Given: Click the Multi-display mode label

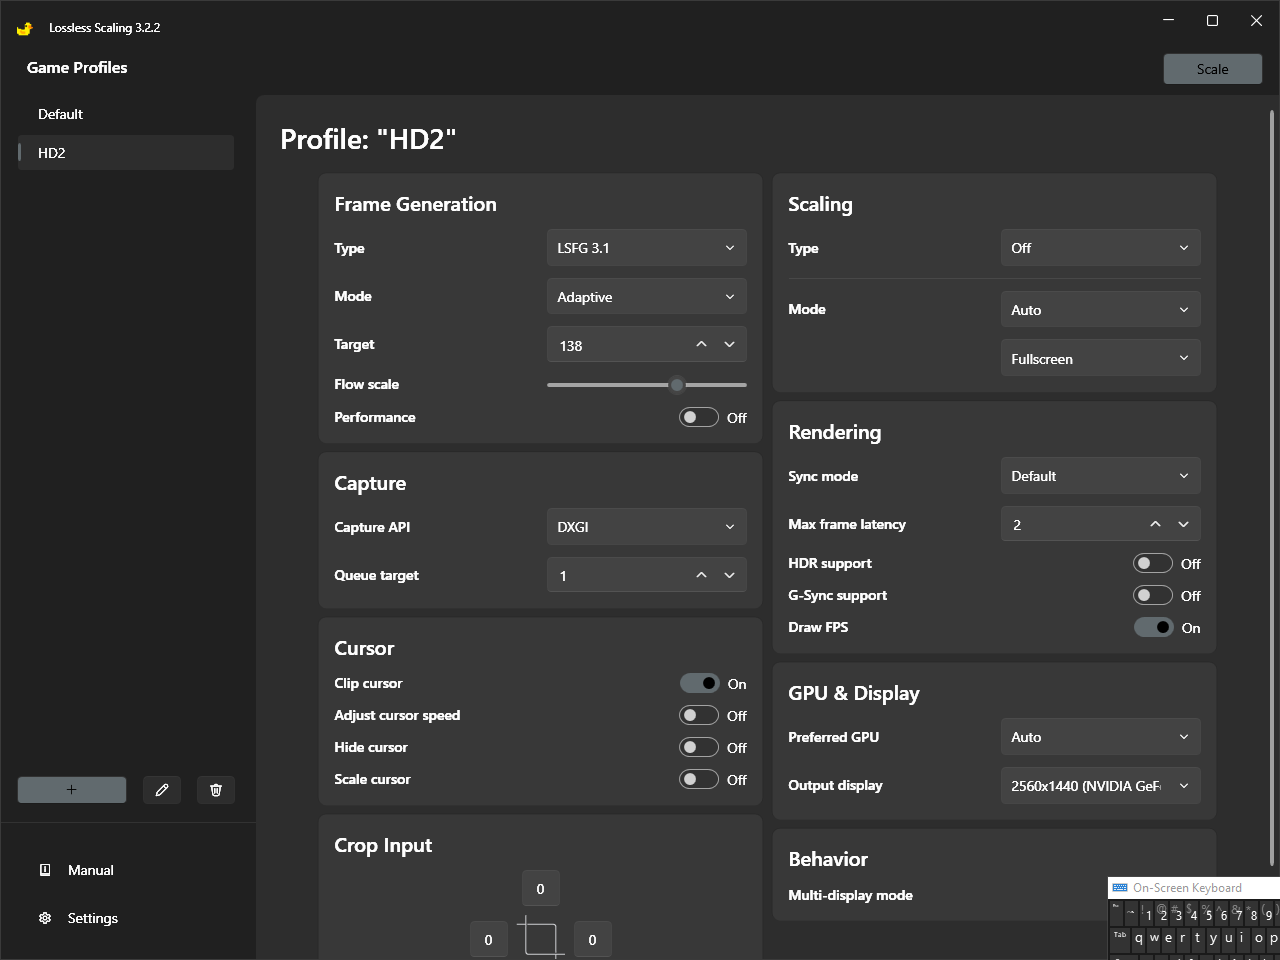Looking at the screenshot, I should [x=850, y=895].
